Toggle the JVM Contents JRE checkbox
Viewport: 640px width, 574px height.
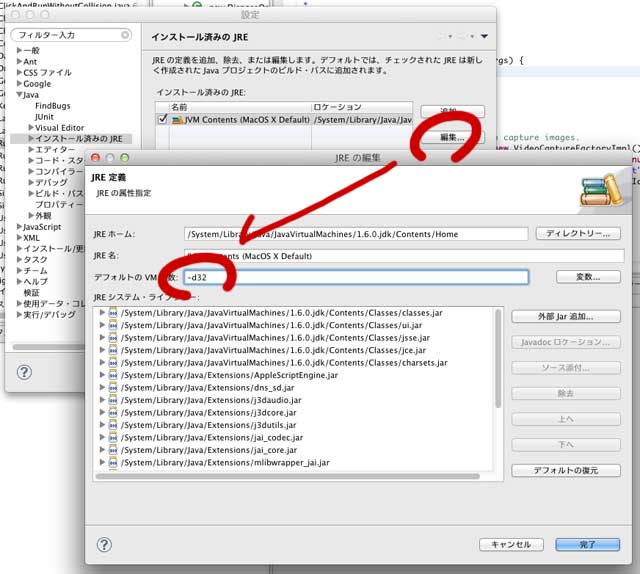pyautogui.click(x=163, y=119)
